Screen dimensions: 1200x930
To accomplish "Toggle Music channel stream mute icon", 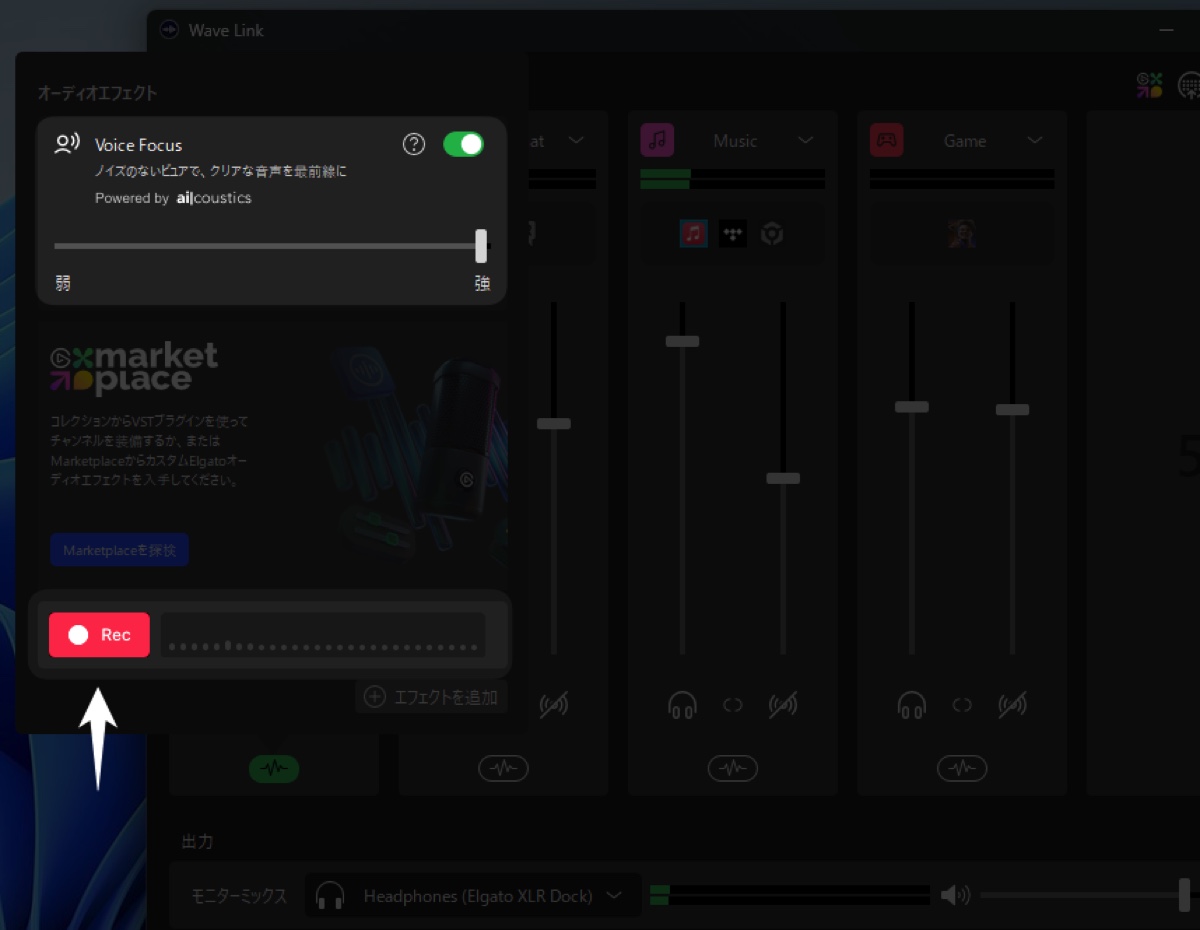I will click(x=783, y=706).
